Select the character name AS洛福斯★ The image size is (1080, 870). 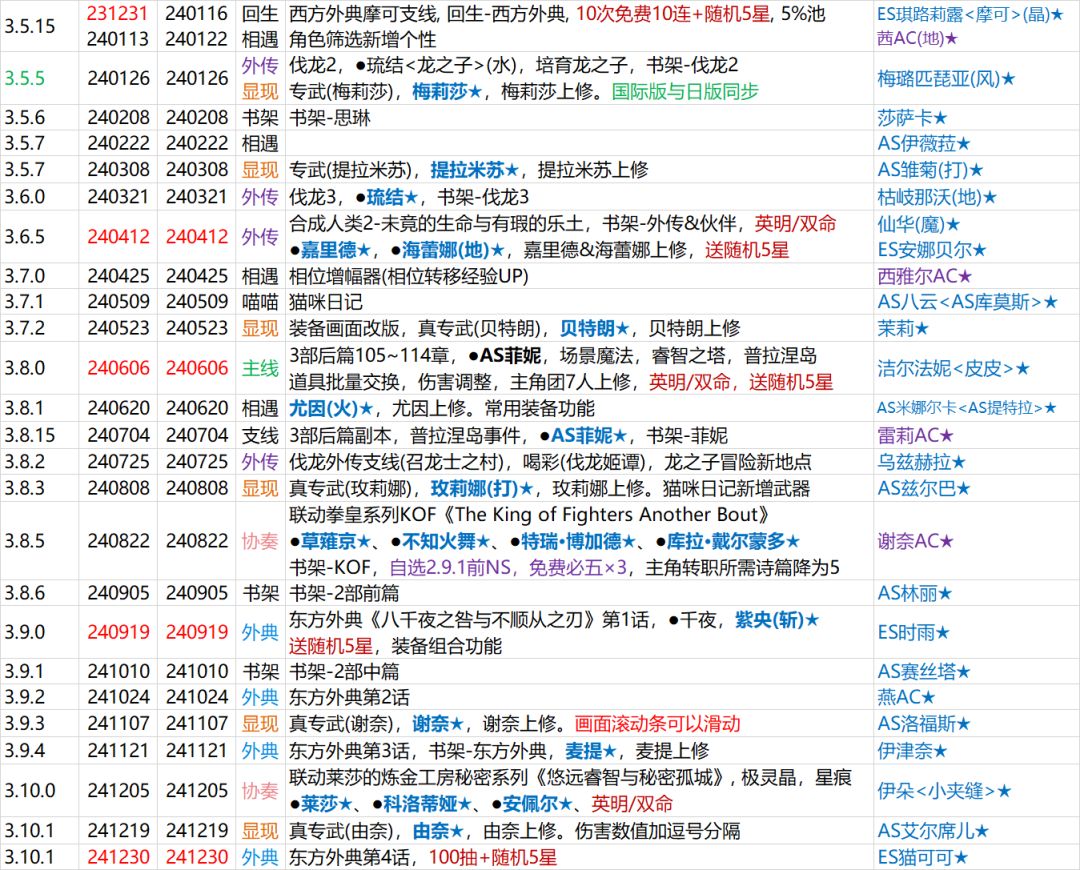pyautogui.click(x=924, y=724)
